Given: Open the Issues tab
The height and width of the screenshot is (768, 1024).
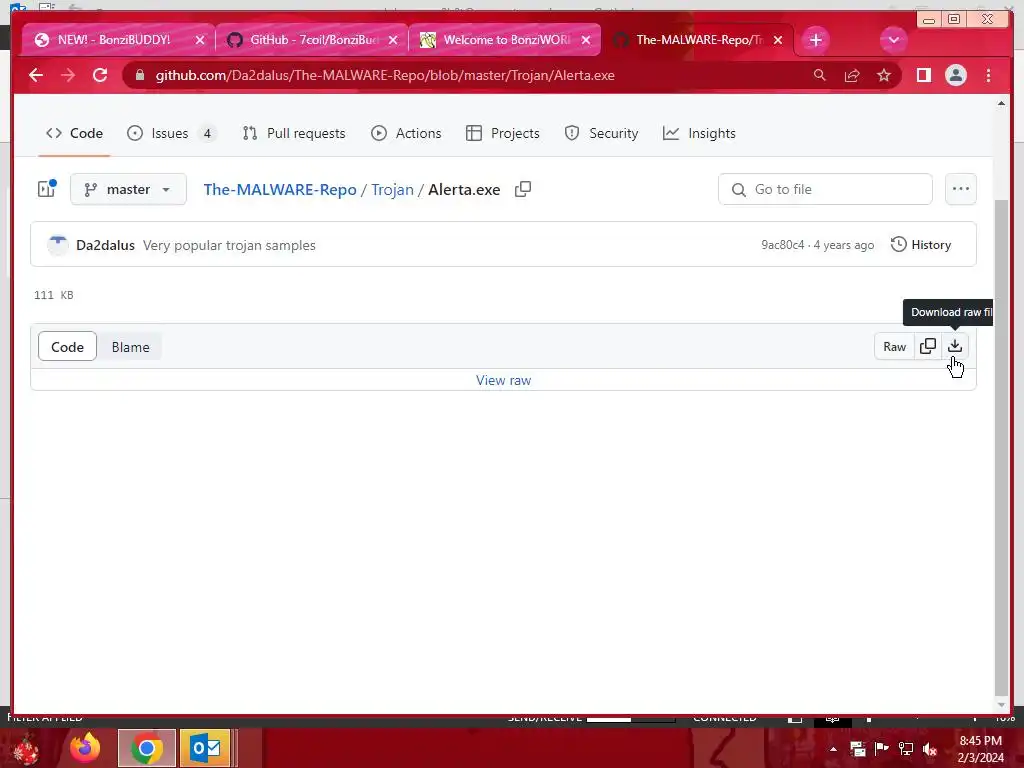Looking at the screenshot, I should (171, 133).
